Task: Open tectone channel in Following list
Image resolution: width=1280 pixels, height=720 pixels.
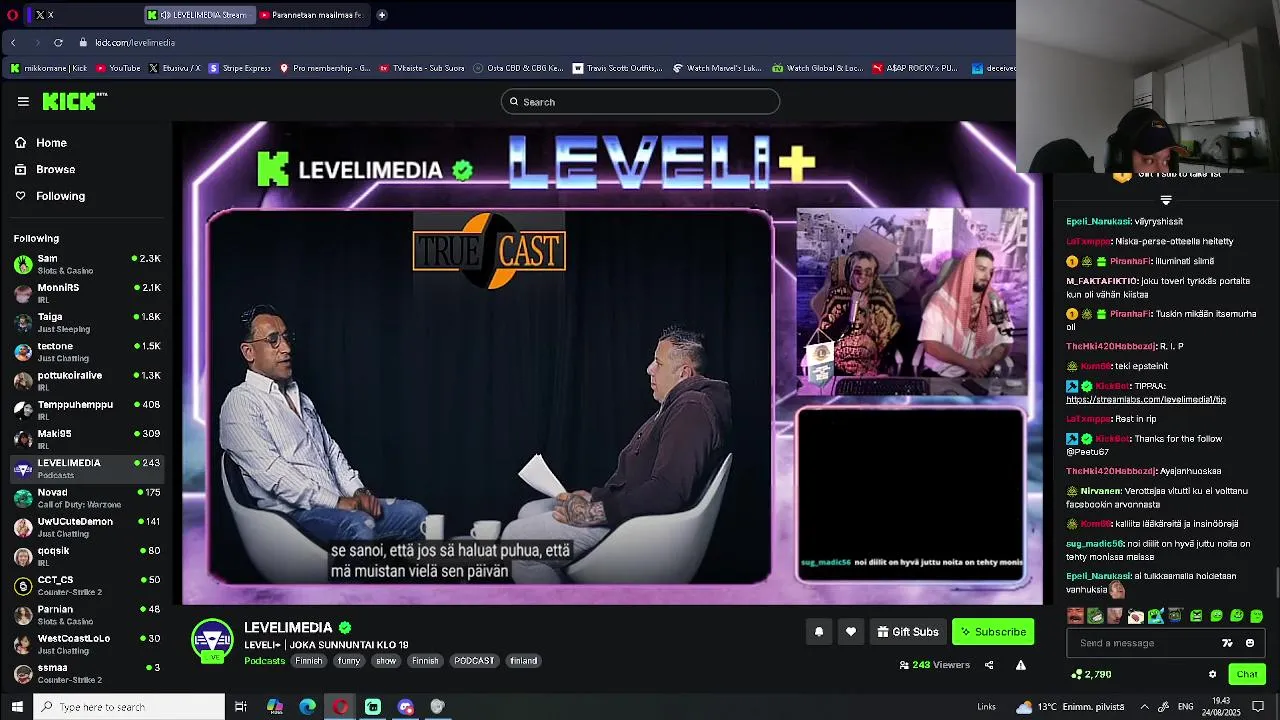Action: (86, 352)
